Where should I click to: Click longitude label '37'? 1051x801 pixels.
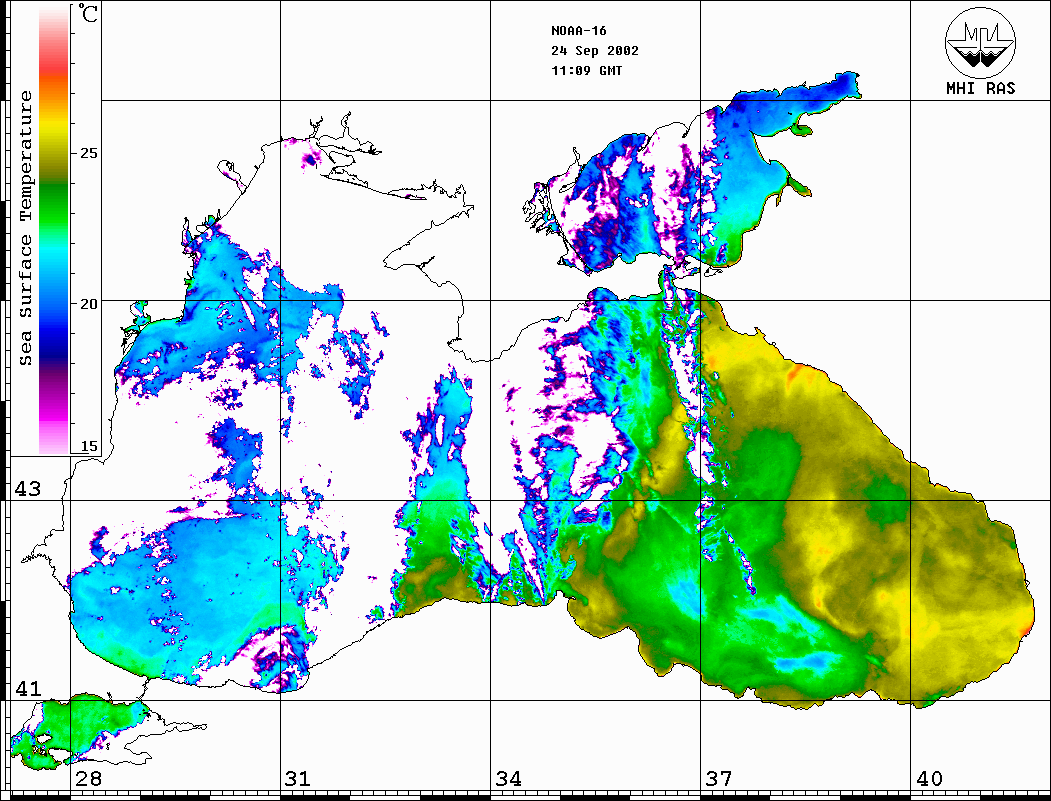719,778
